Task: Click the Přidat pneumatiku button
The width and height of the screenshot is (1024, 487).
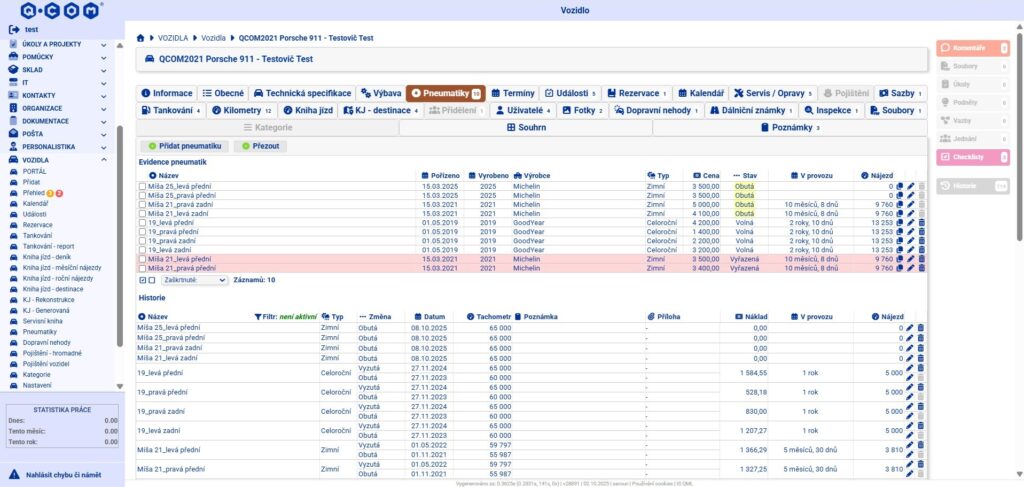Action: pos(184,146)
